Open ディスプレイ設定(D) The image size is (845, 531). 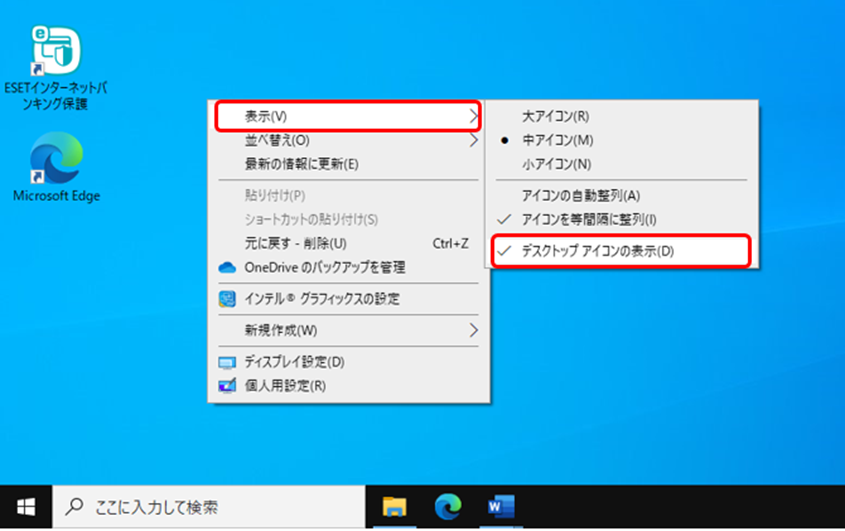click(x=349, y=362)
